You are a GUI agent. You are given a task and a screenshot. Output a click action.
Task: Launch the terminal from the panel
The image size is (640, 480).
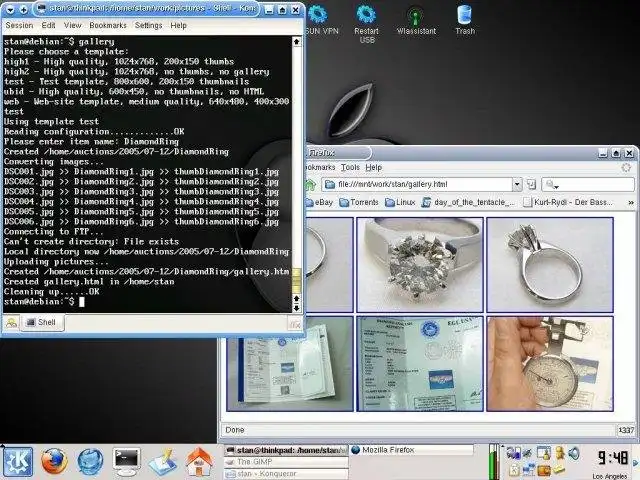(x=127, y=462)
